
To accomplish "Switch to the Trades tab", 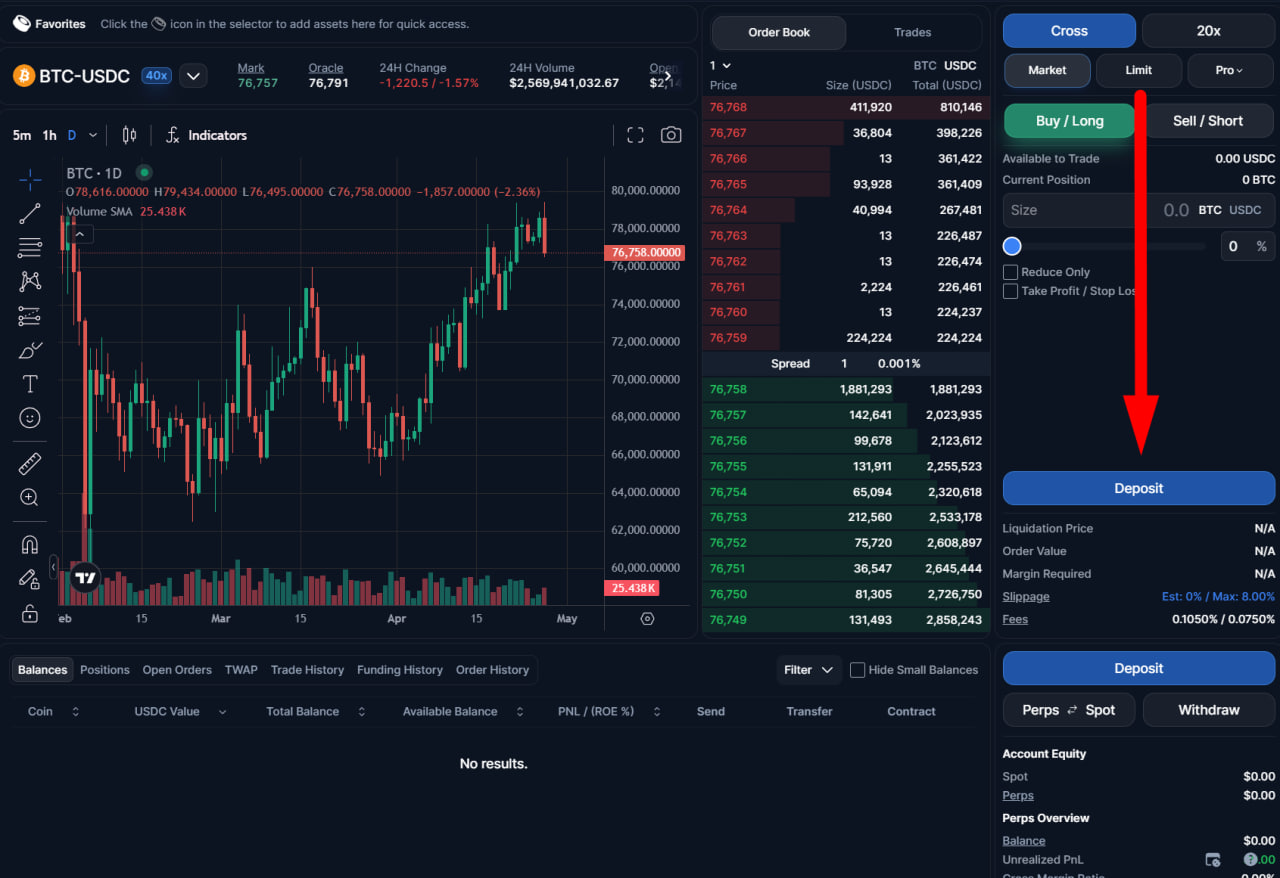I will (913, 32).
